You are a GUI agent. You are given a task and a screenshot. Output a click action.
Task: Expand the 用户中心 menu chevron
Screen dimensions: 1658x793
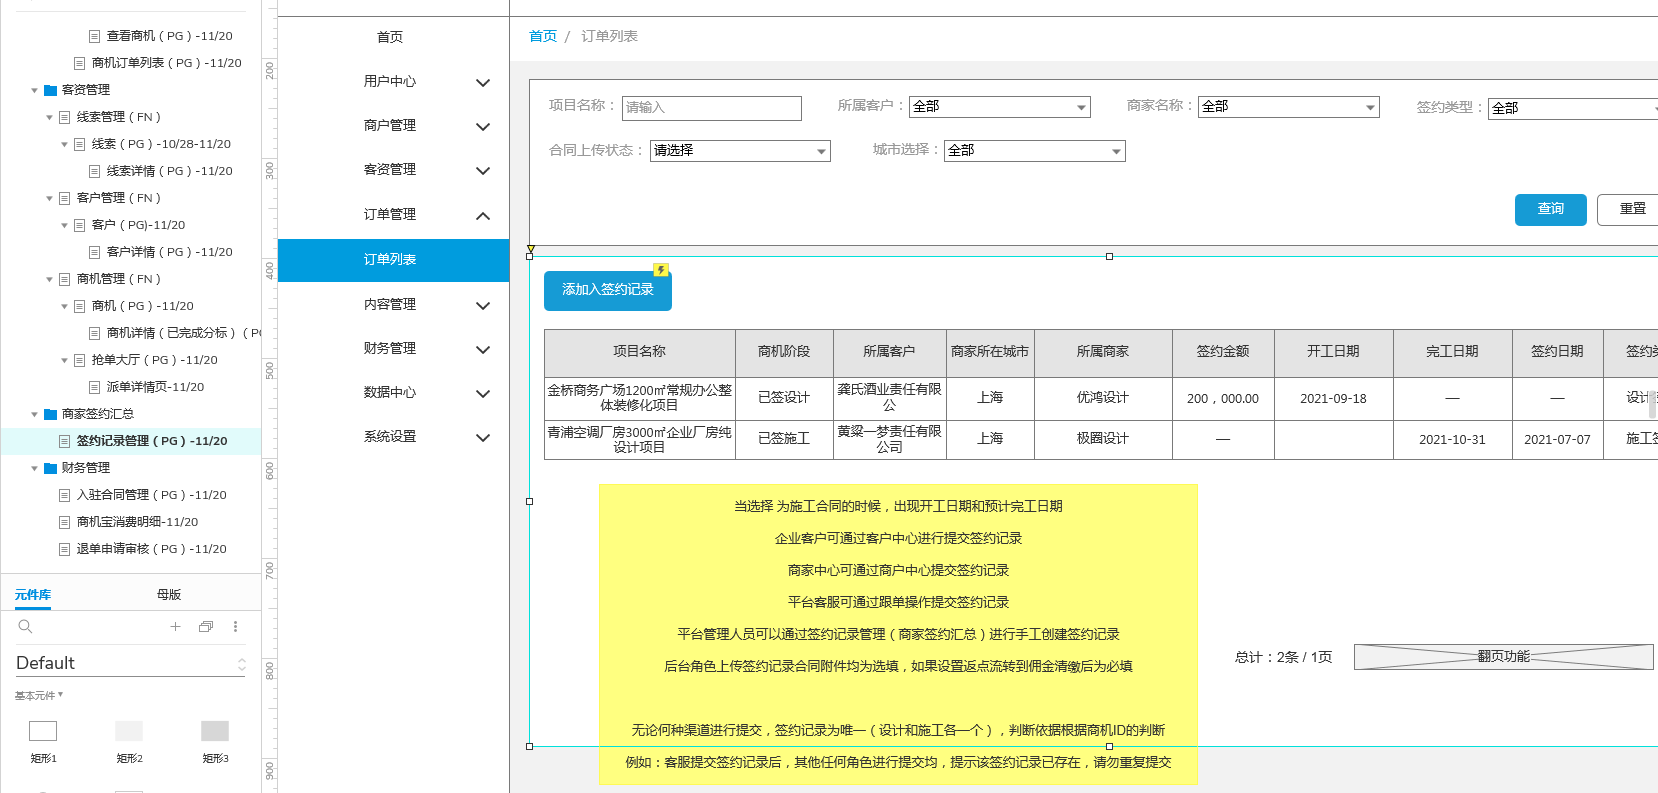[483, 82]
